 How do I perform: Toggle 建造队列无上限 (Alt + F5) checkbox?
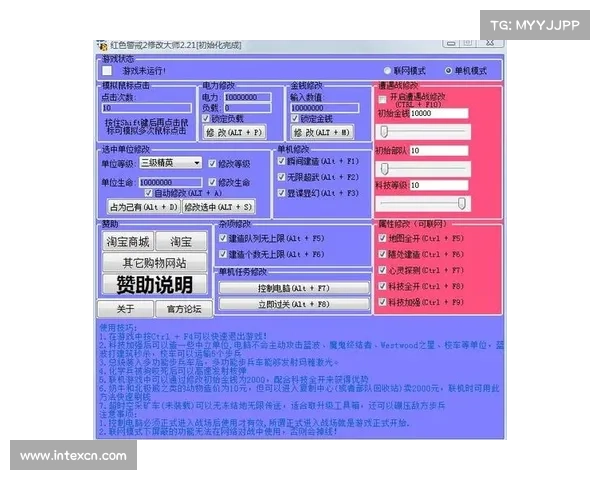click(x=223, y=238)
